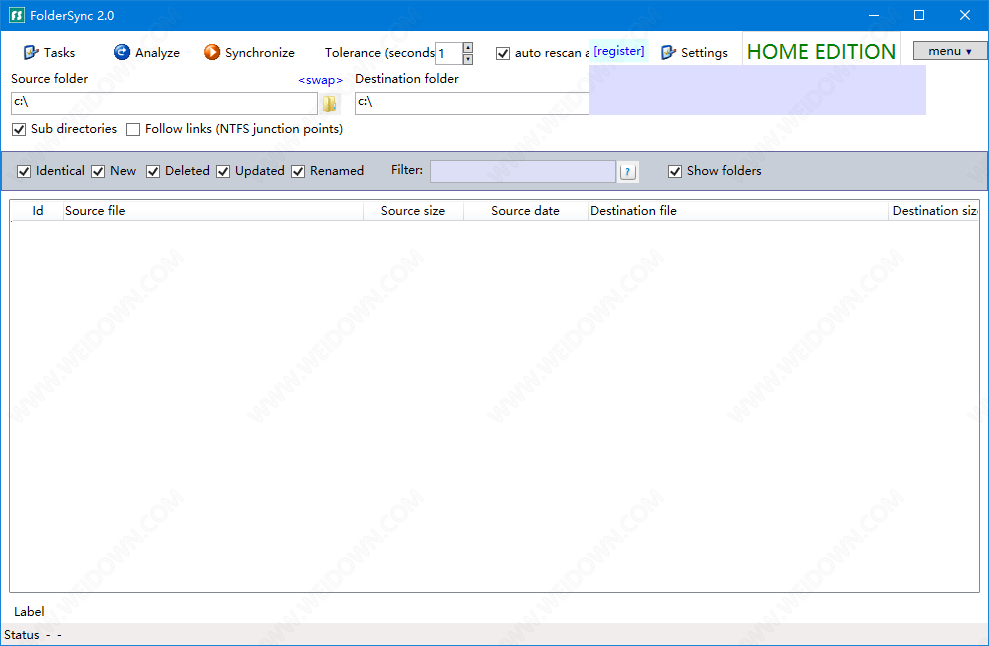This screenshot has height=646, width=989.
Task: Sort by the Source date column header
Action: [x=525, y=211]
